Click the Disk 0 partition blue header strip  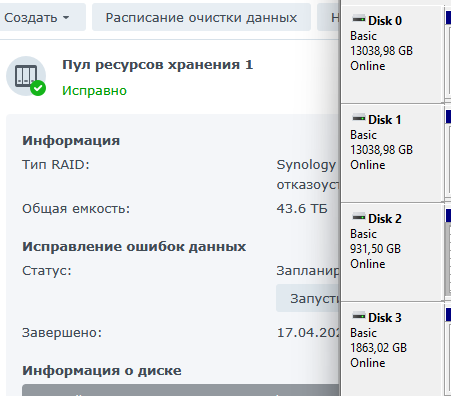point(448,18)
